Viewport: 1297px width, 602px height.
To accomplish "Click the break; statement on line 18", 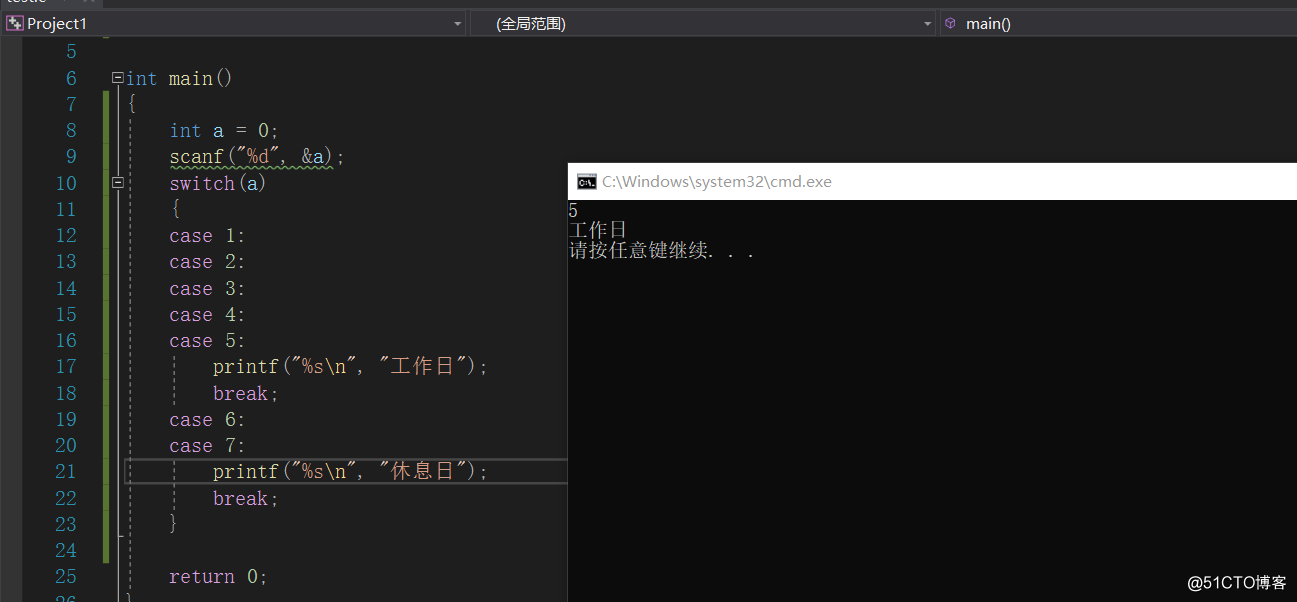I will coord(246,393).
